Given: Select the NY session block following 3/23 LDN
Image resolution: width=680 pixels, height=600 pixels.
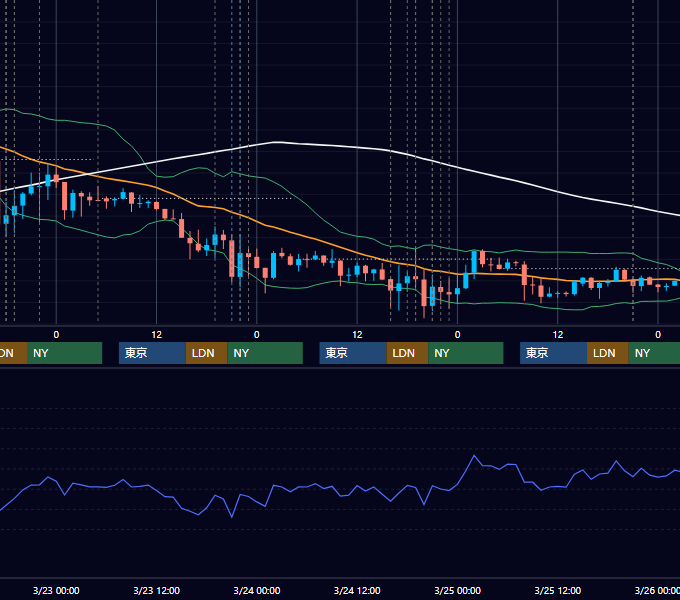Looking at the screenshot, I should tap(265, 353).
